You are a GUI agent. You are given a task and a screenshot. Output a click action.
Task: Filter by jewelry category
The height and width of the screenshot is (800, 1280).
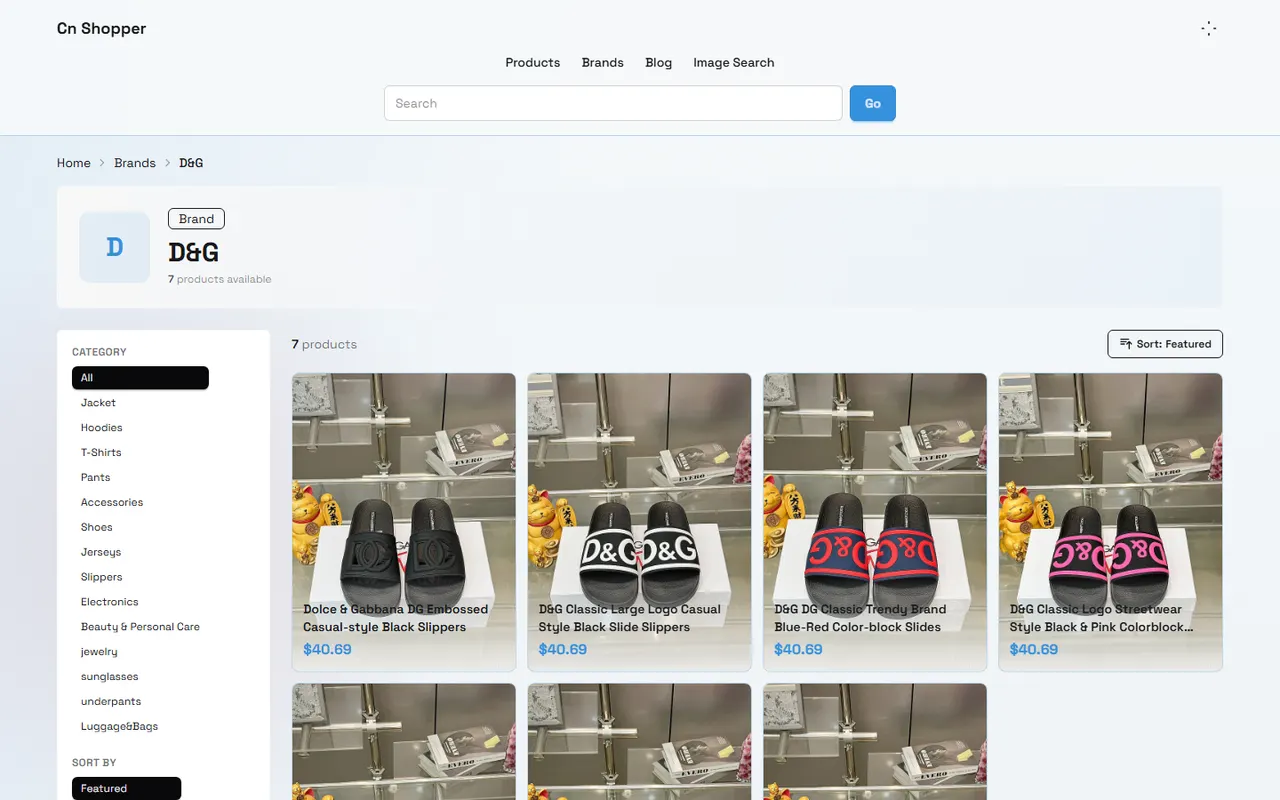[x=99, y=653]
